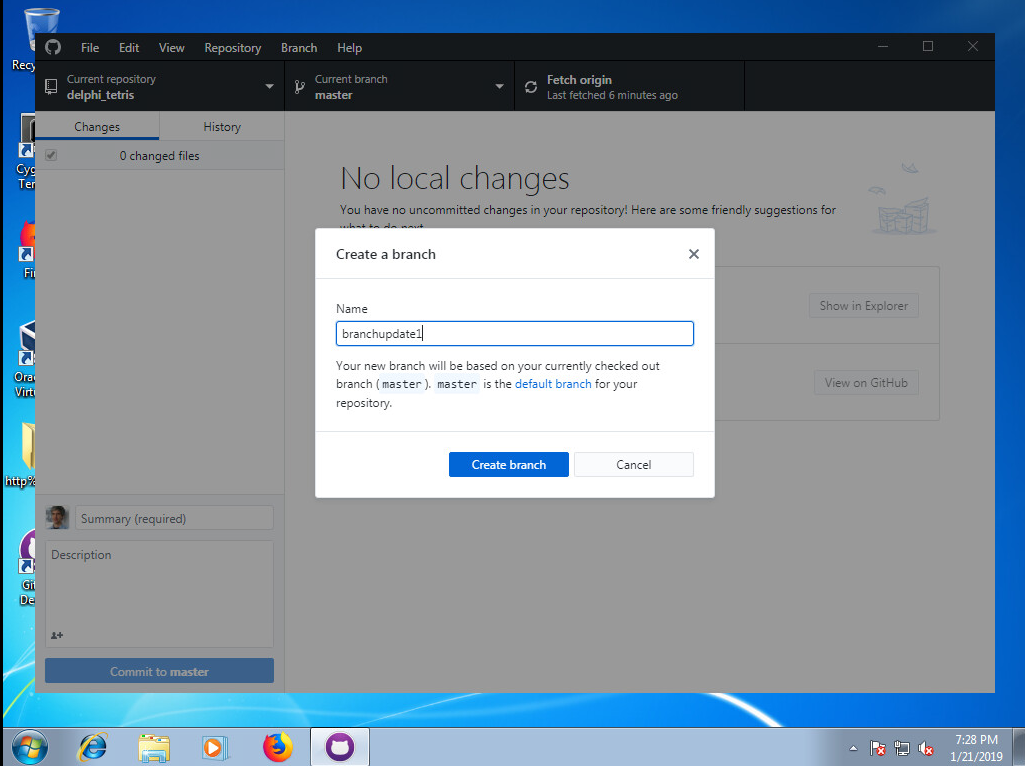The width and height of the screenshot is (1025, 766).
Task: Launch Windows Media Player from taskbar
Action: [213, 746]
